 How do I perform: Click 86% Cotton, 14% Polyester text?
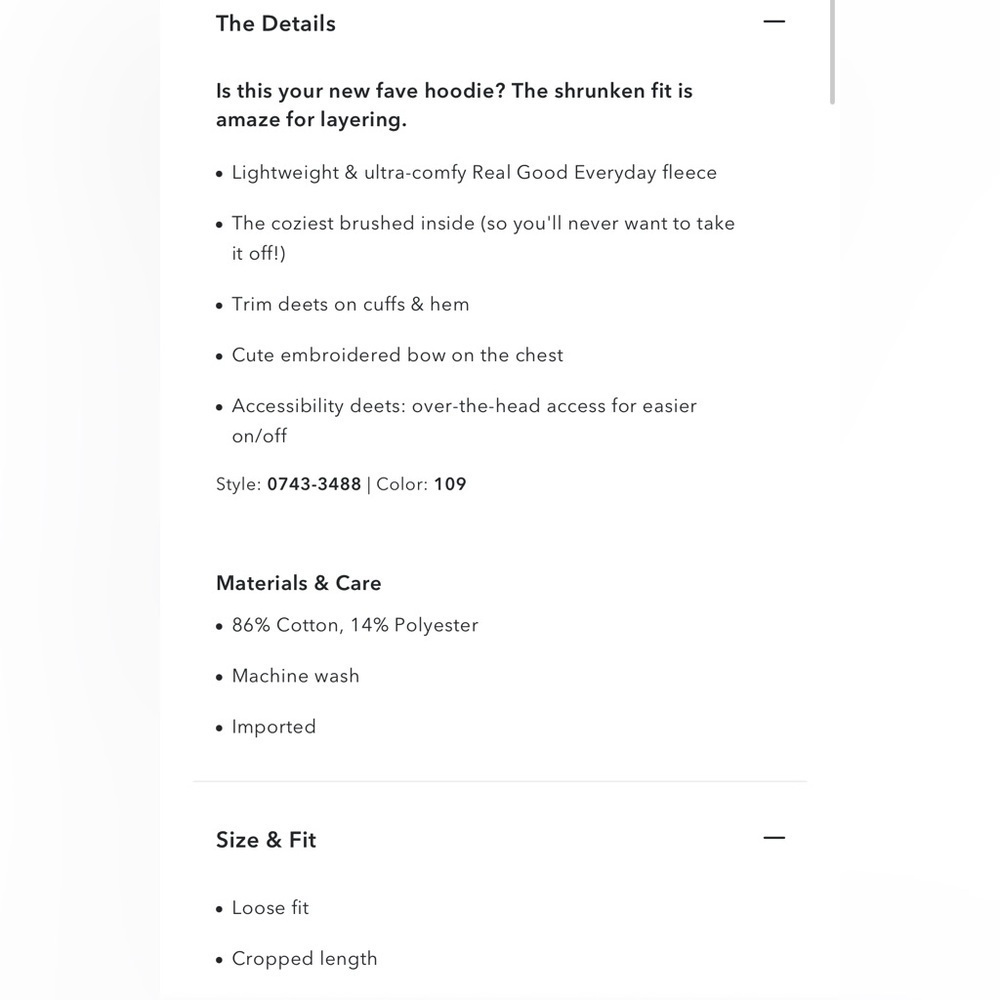[355, 625]
